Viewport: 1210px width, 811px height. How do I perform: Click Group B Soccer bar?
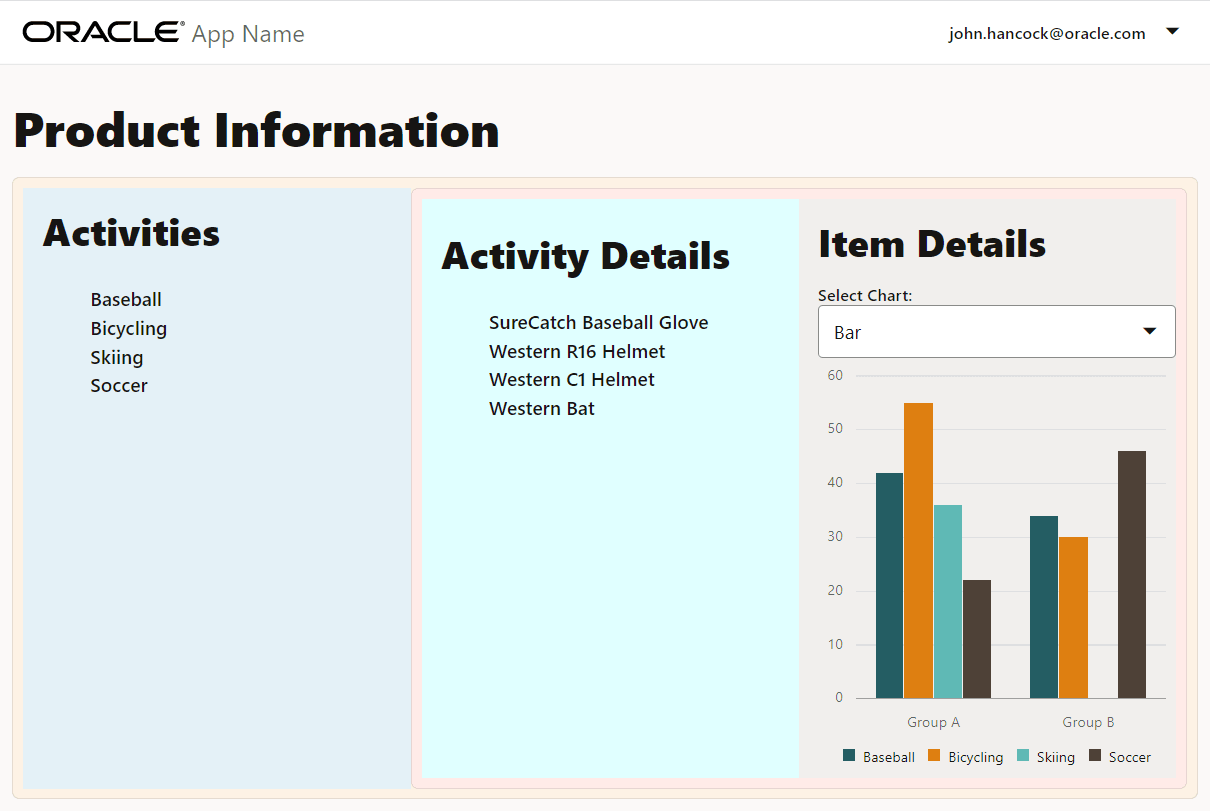[1132, 574]
